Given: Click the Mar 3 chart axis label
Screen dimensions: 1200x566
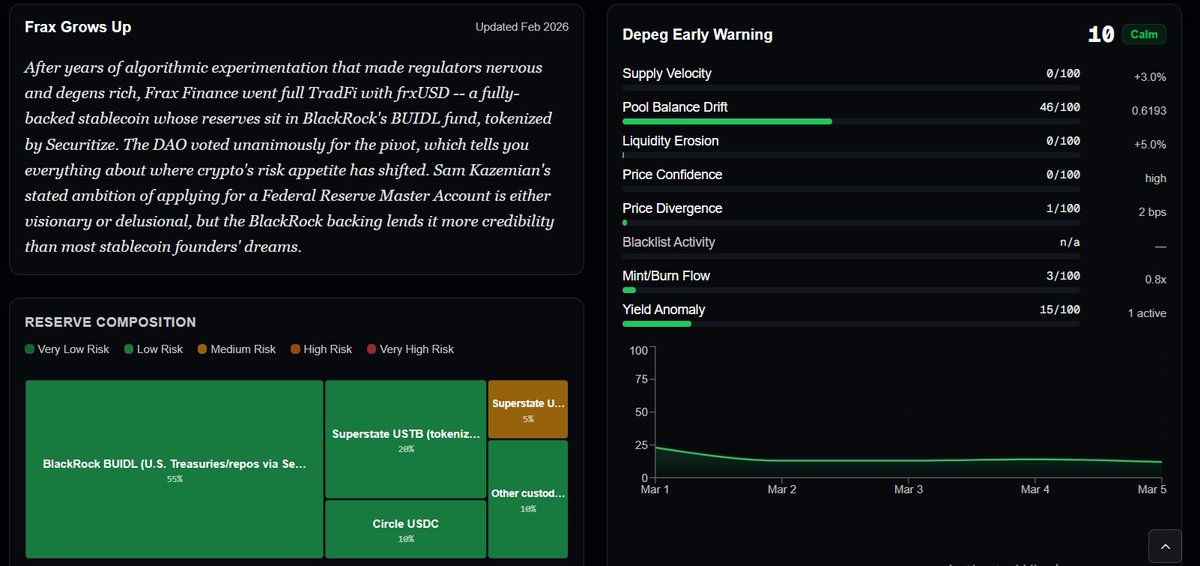Looking at the screenshot, I should tap(908, 489).
